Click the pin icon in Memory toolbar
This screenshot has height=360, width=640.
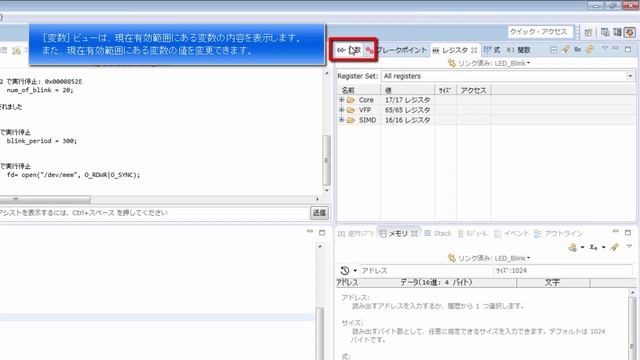[x=614, y=247]
